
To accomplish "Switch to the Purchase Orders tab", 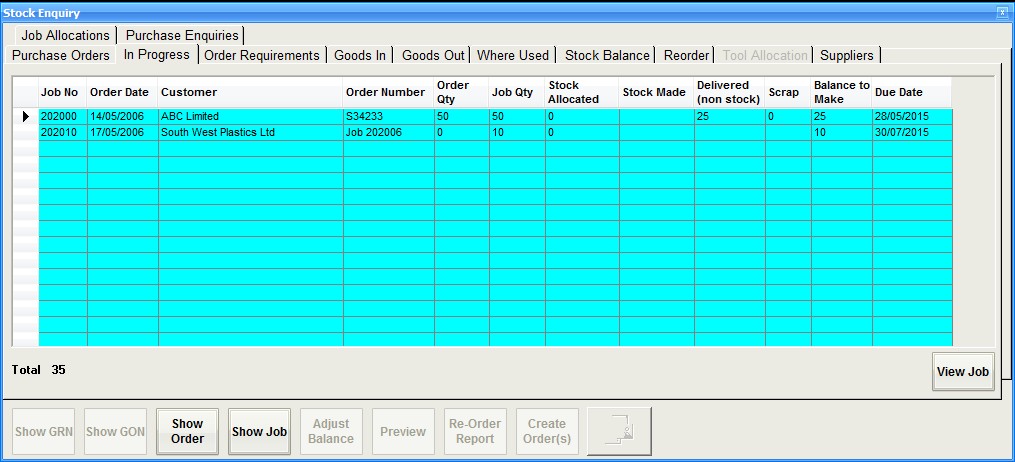I will [61, 55].
